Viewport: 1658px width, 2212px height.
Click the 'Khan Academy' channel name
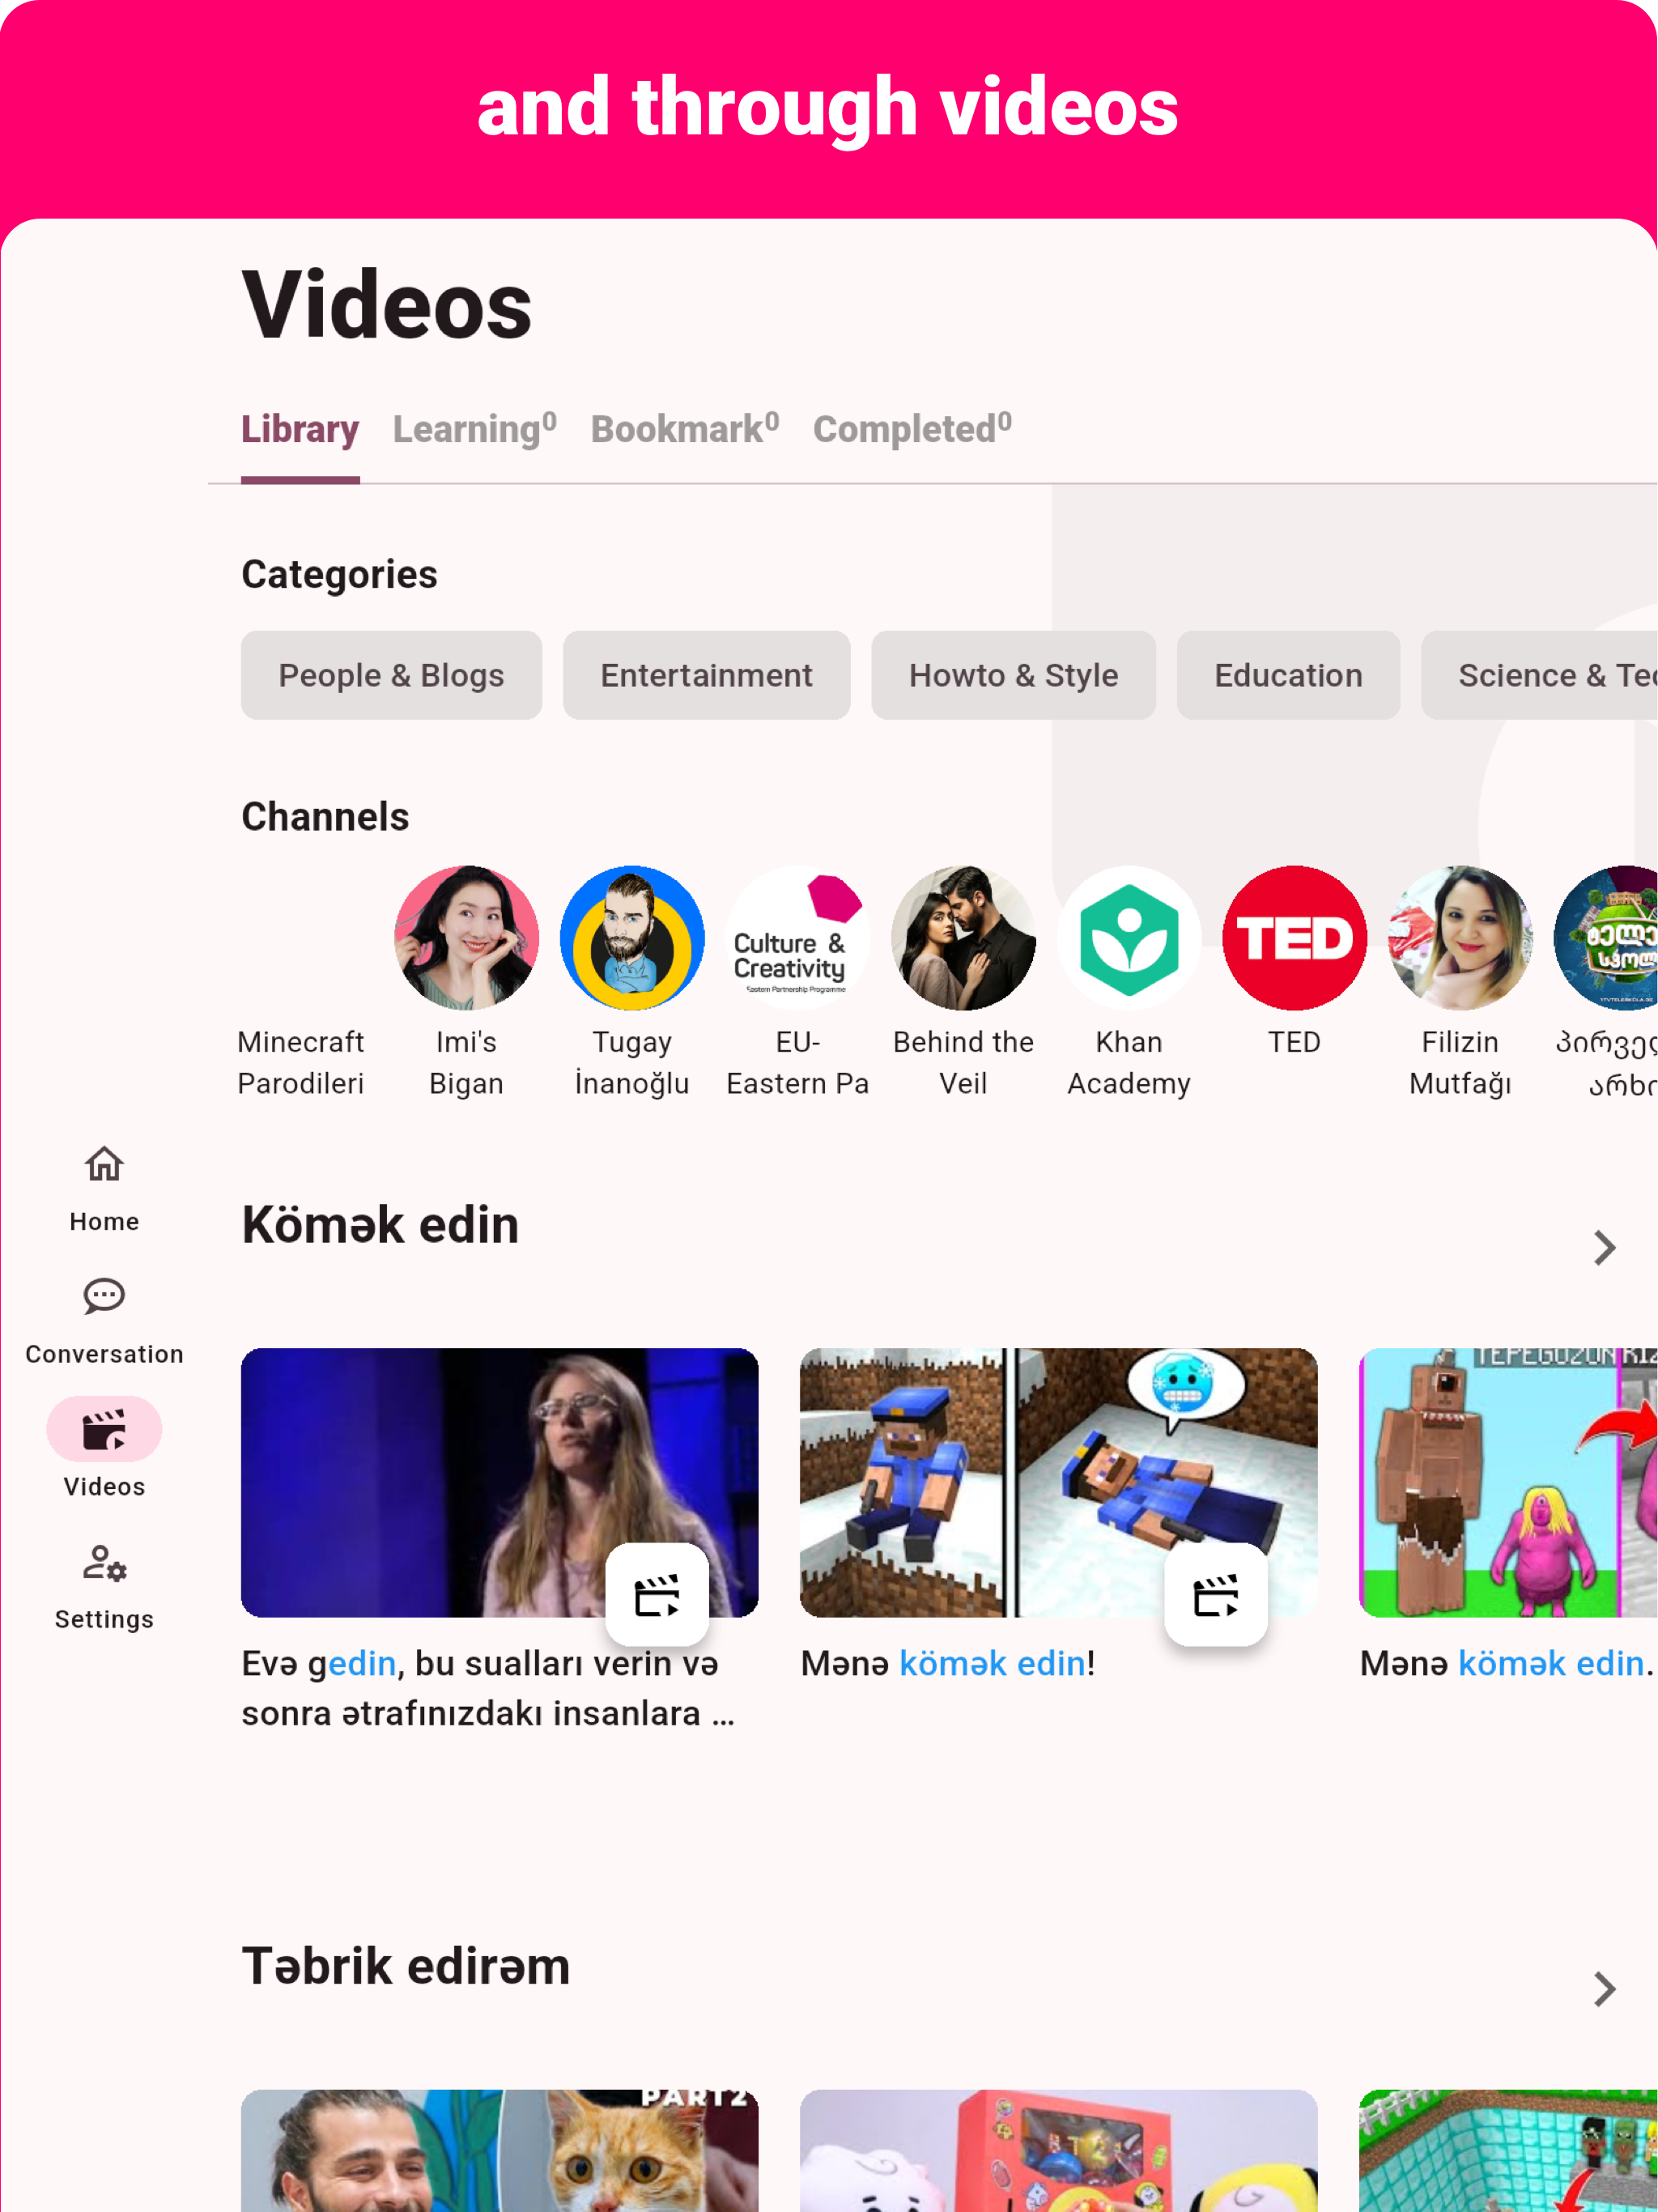point(1129,1062)
